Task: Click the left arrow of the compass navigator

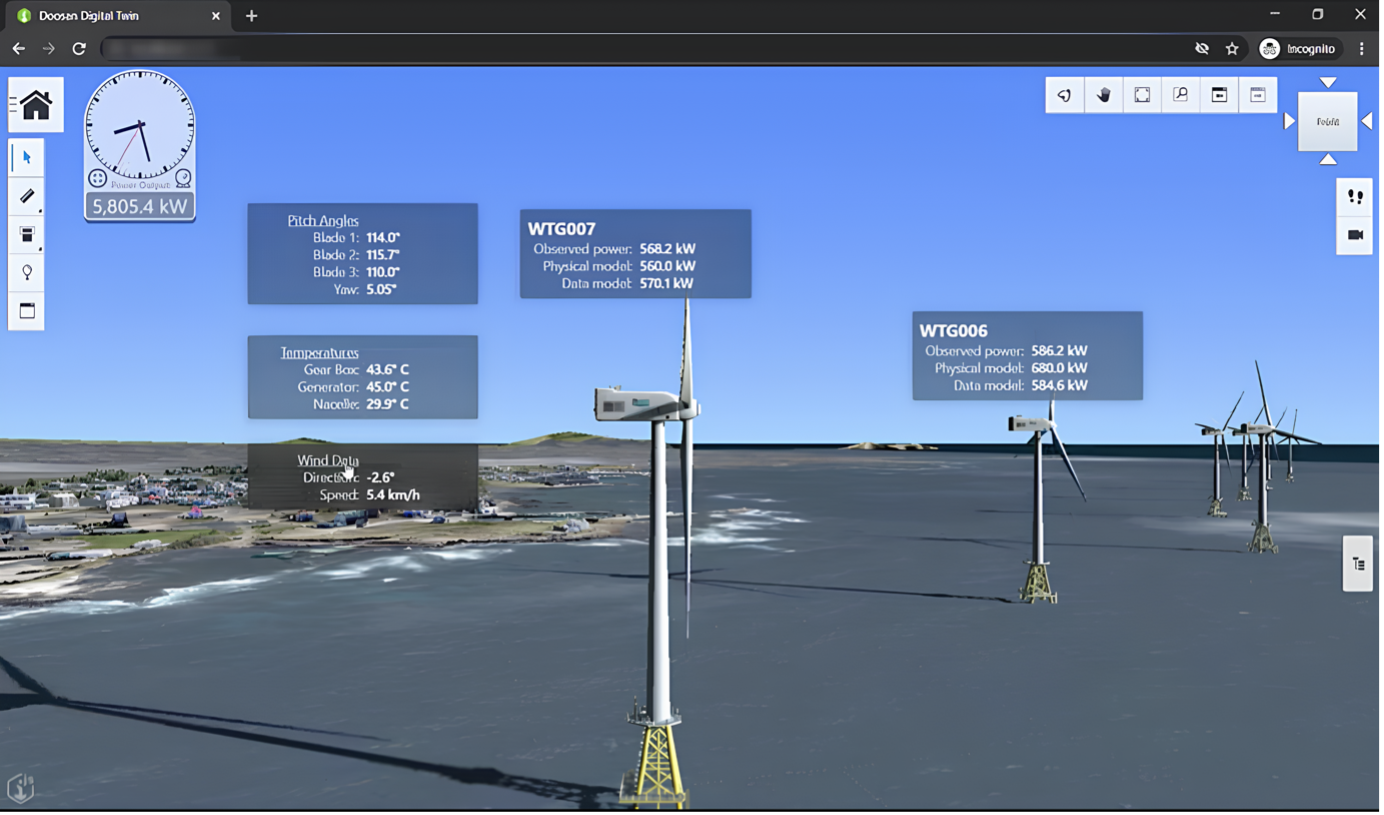Action: [1288, 121]
